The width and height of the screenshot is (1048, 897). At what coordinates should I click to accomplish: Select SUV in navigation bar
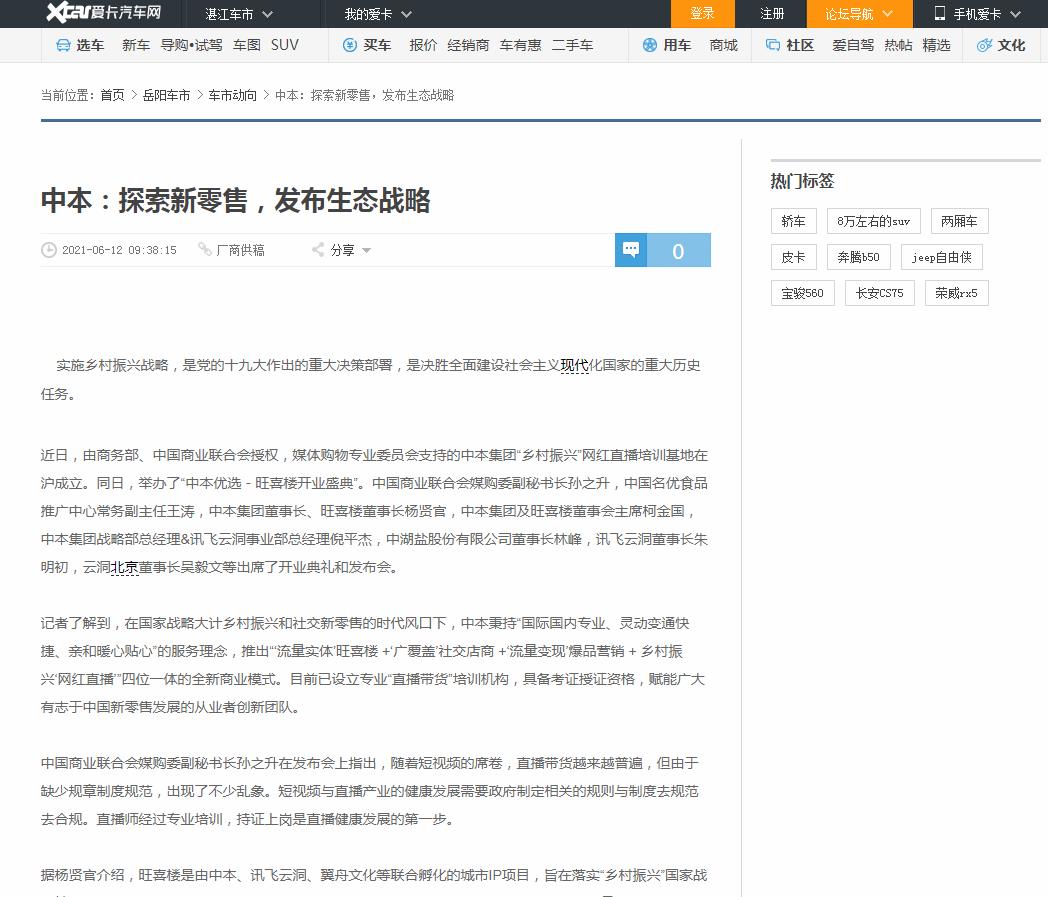285,45
